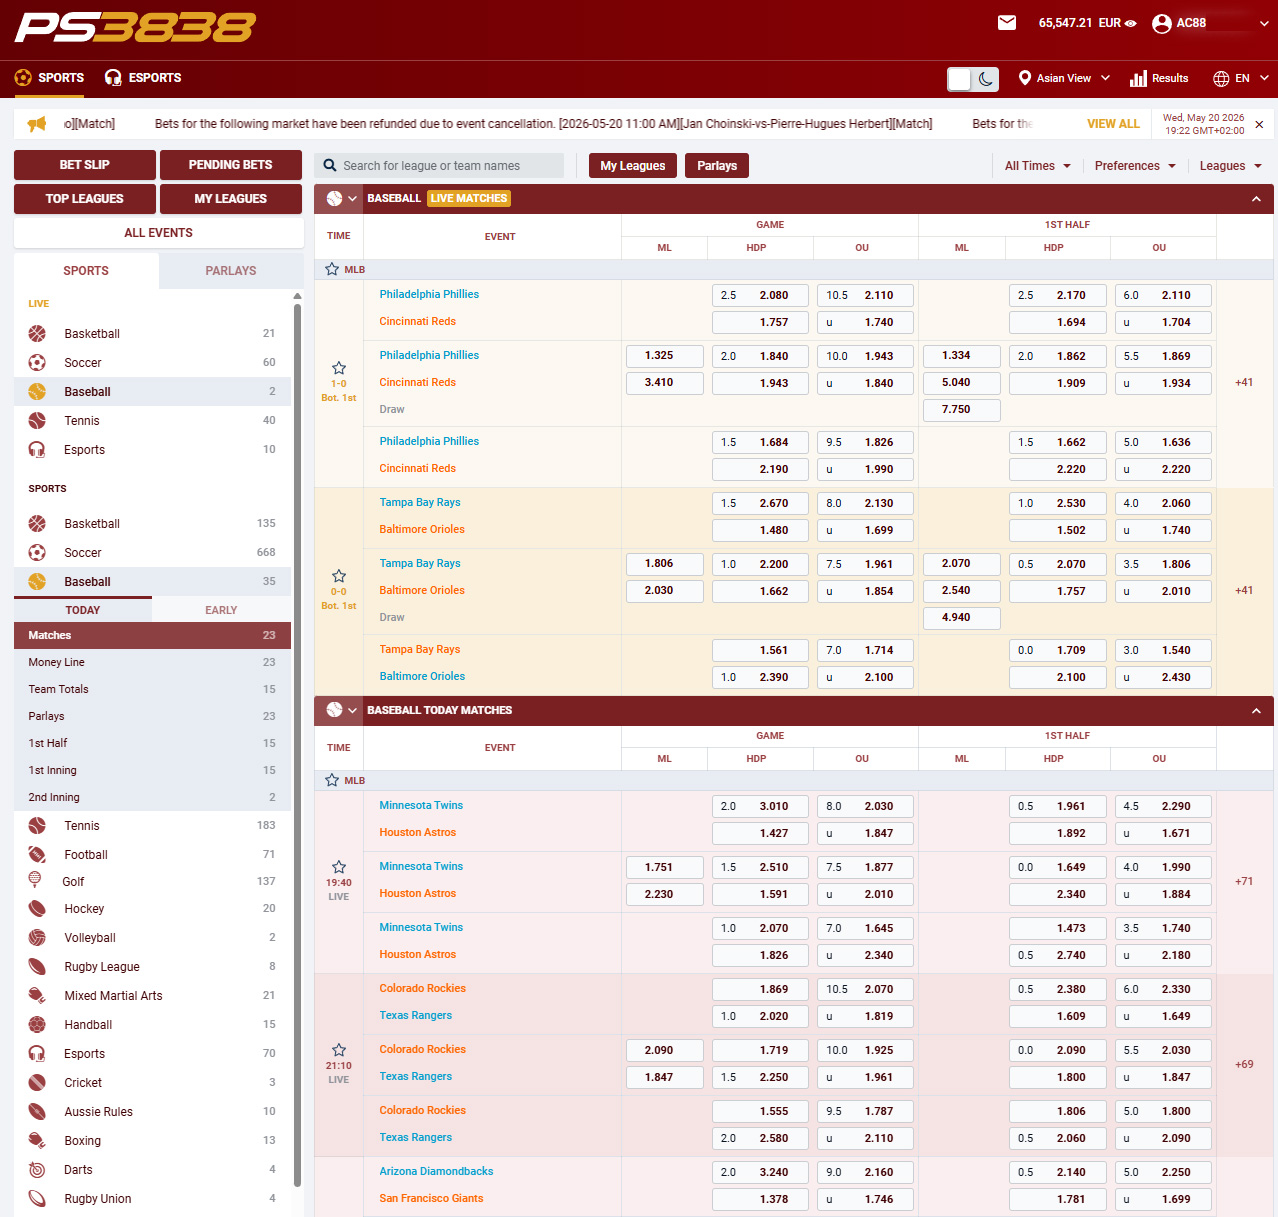
Task: Open the EN language selector
Action: click(1241, 78)
